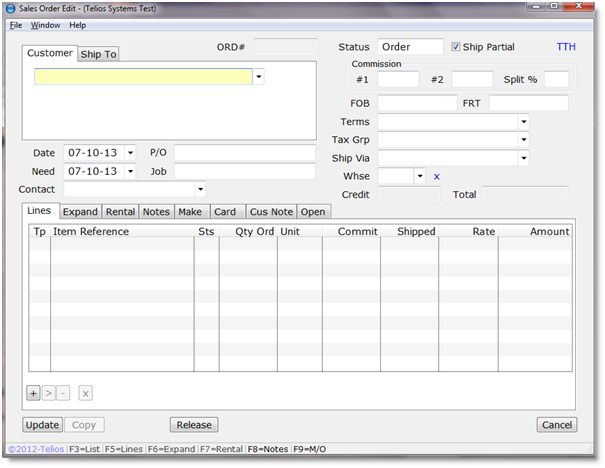Open the File menu
605x468 pixels.
(16, 25)
